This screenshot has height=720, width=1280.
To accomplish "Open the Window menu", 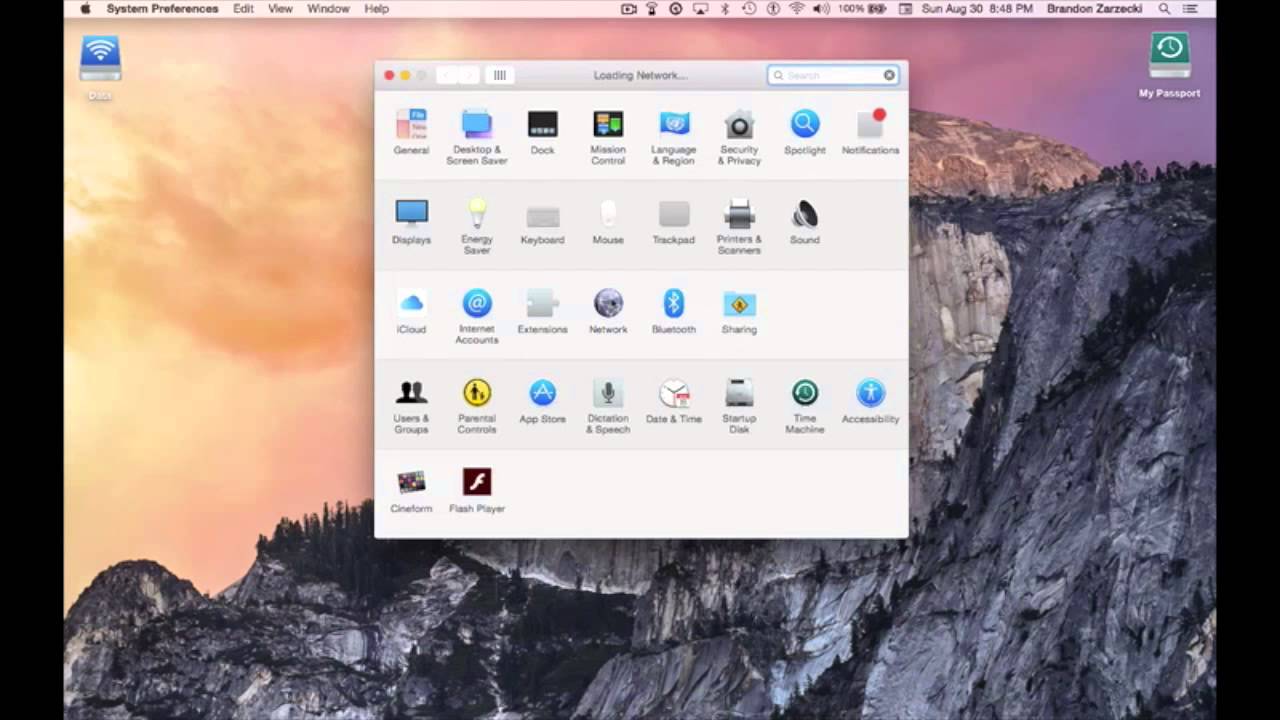I will [x=328, y=8].
